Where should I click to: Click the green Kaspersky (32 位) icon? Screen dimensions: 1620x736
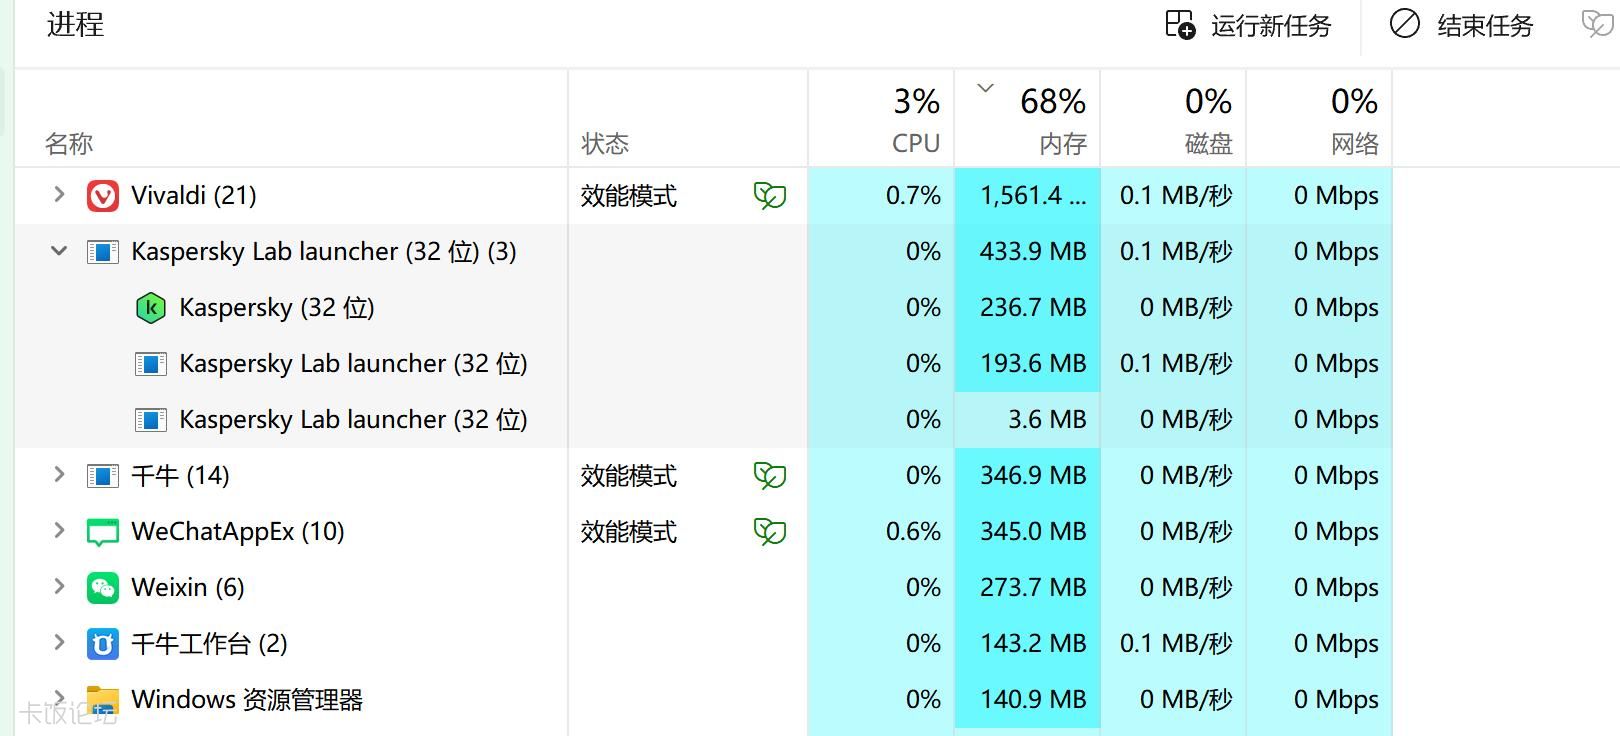150,308
